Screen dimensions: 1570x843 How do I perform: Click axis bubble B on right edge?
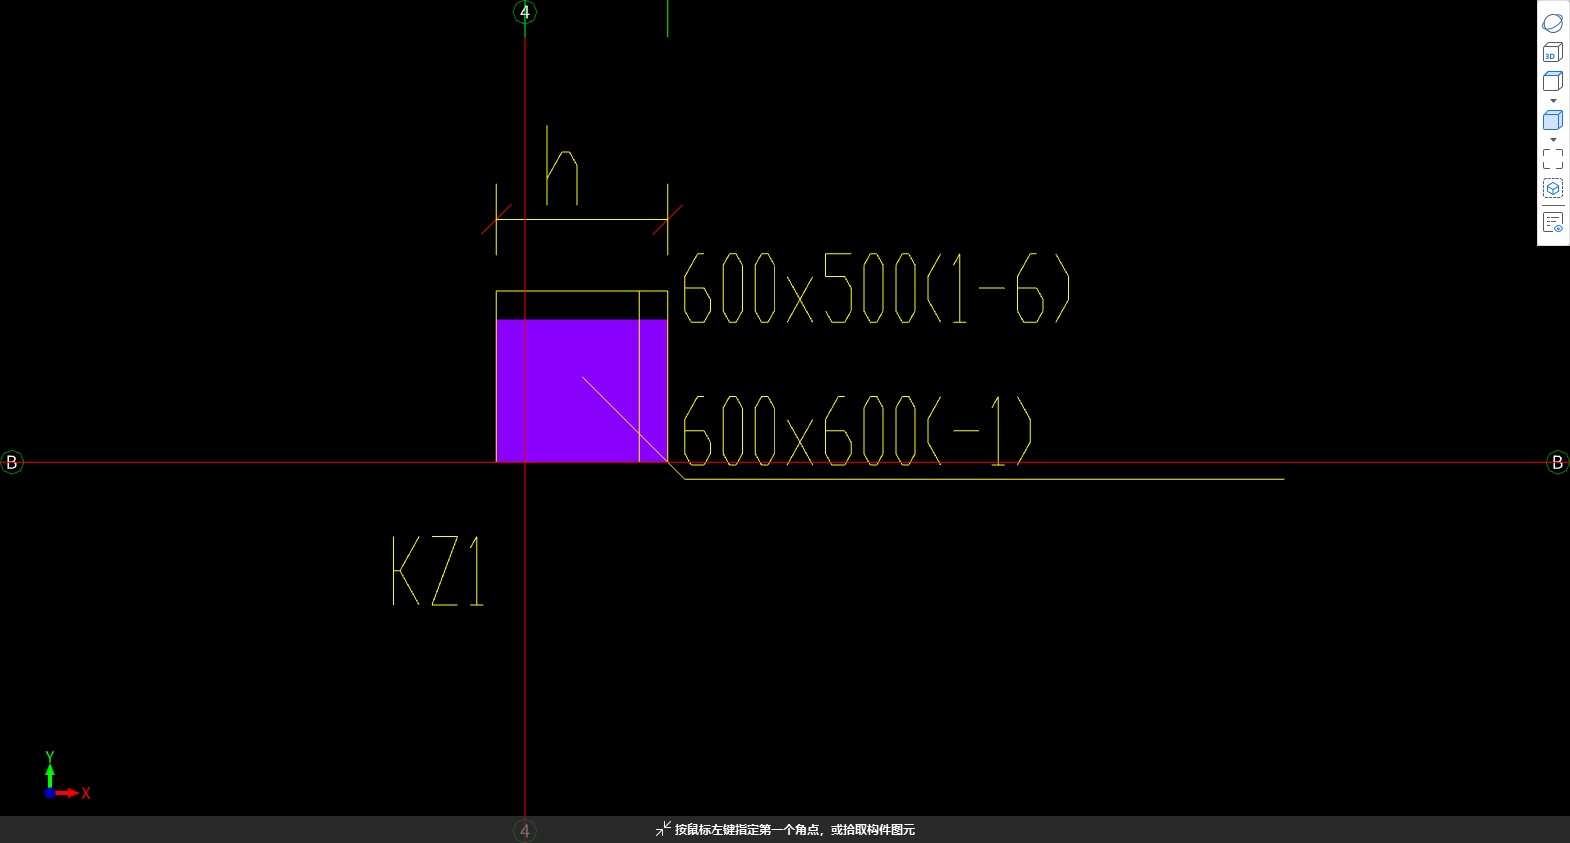[x=1557, y=462]
